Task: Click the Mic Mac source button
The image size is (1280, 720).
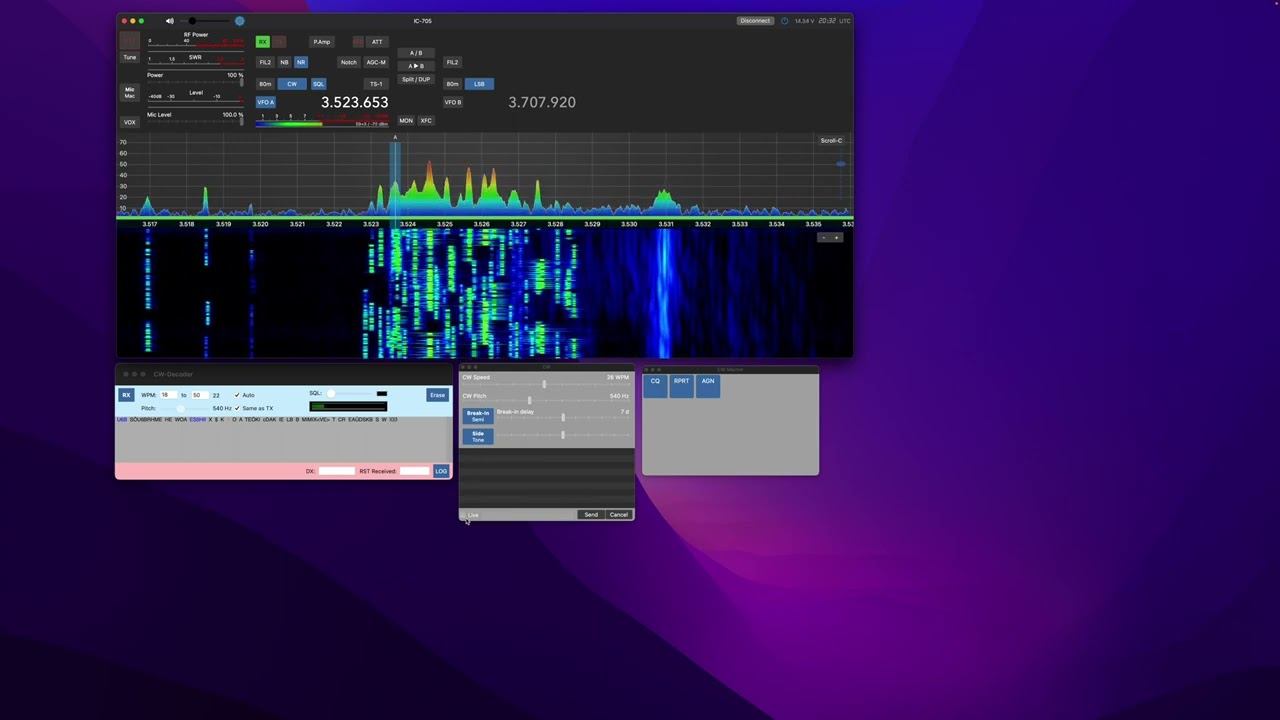Action: [x=129, y=92]
